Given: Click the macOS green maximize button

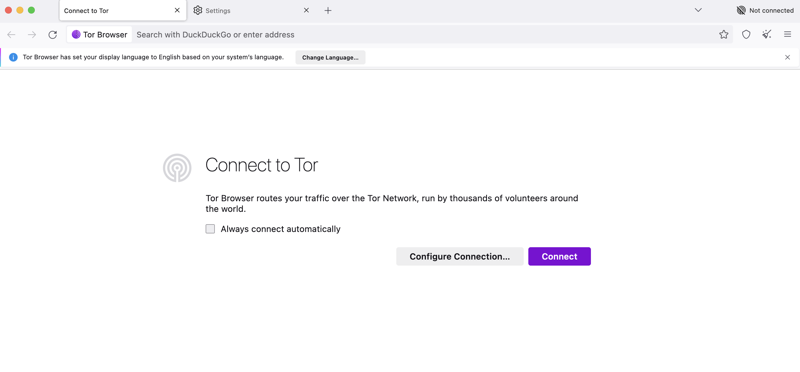Looking at the screenshot, I should pos(32,10).
